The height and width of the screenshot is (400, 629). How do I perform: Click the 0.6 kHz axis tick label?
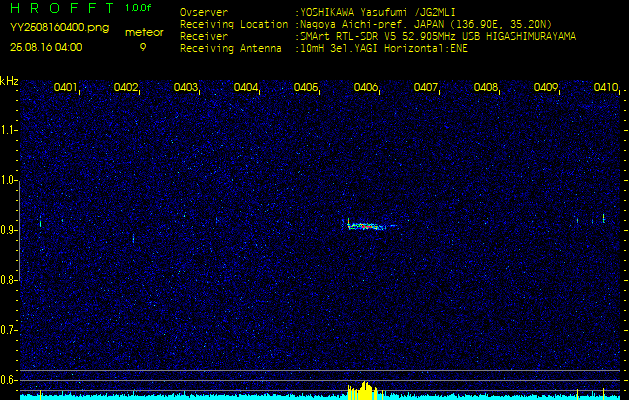[x=8, y=380]
